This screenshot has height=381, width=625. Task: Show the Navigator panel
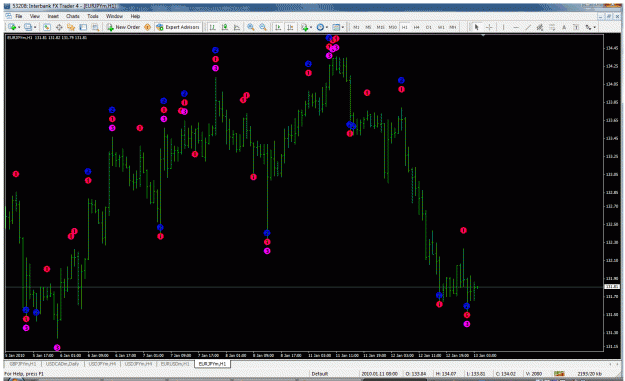71,27
